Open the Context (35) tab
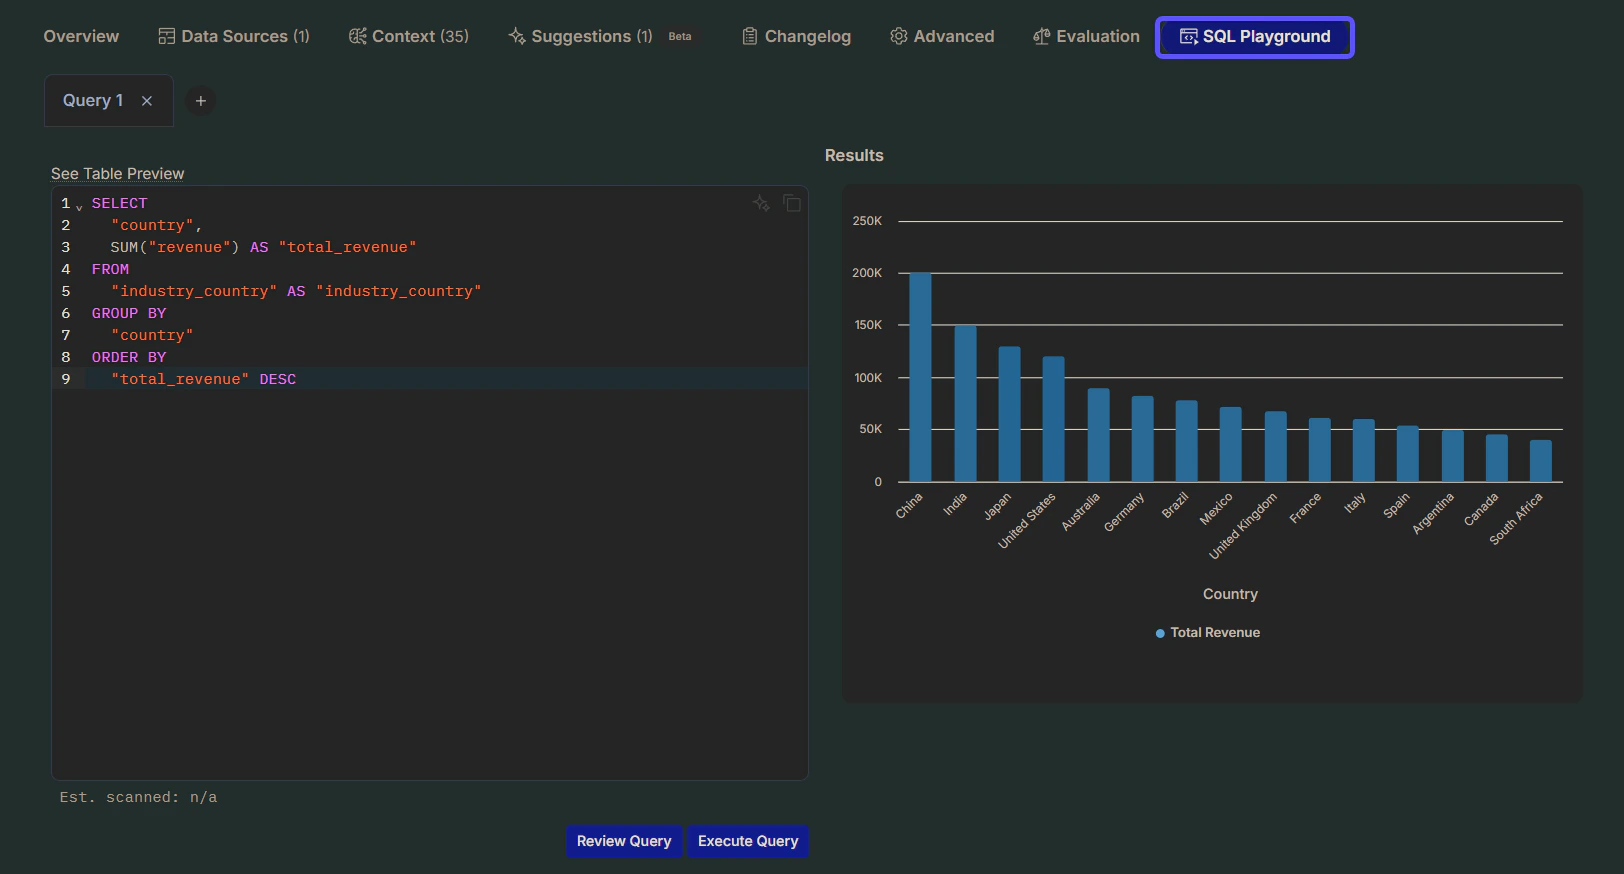Viewport: 1624px width, 874px height. click(x=408, y=36)
